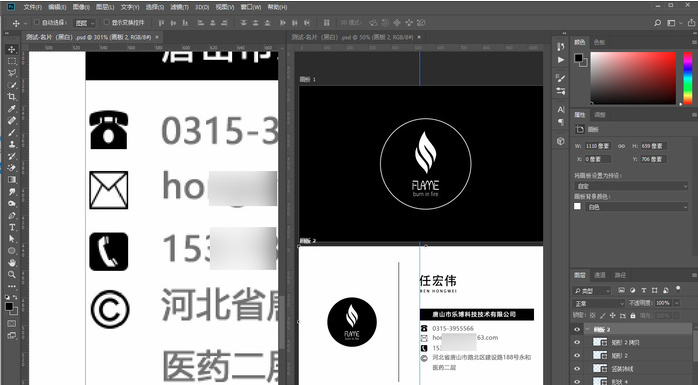Viewport: 698px width, 385px height.
Task: Open the History panel icon
Action: click(x=560, y=47)
